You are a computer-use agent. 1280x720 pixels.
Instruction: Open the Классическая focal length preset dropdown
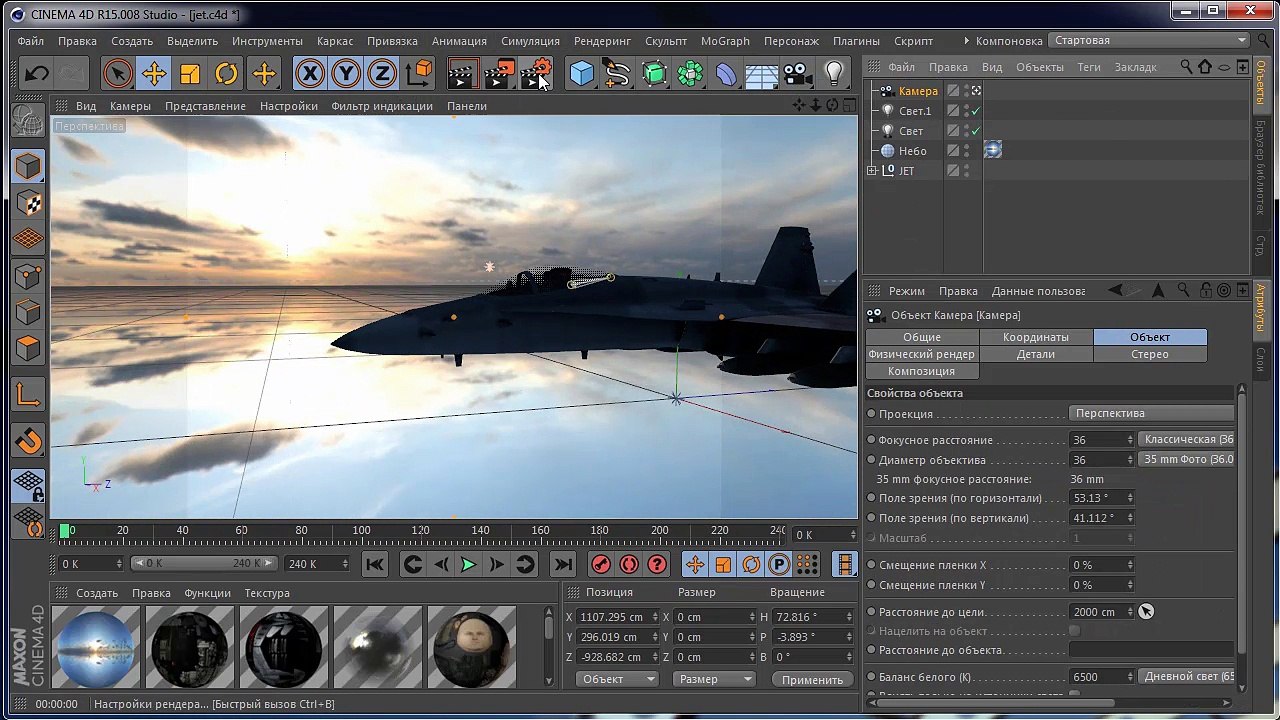tap(1187, 439)
